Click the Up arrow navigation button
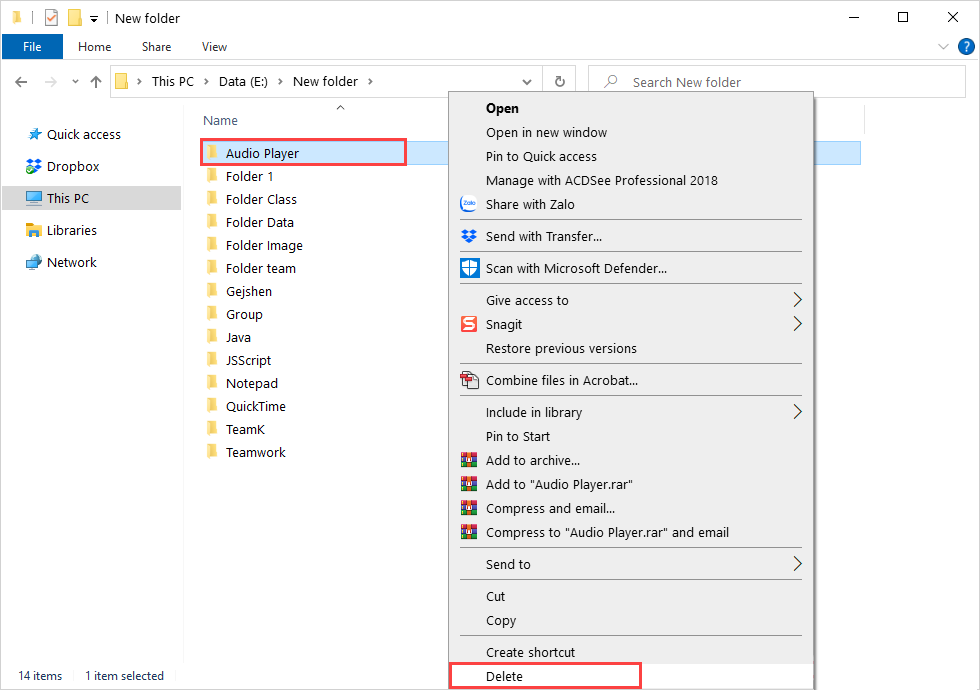This screenshot has width=980, height=690. tap(96, 82)
